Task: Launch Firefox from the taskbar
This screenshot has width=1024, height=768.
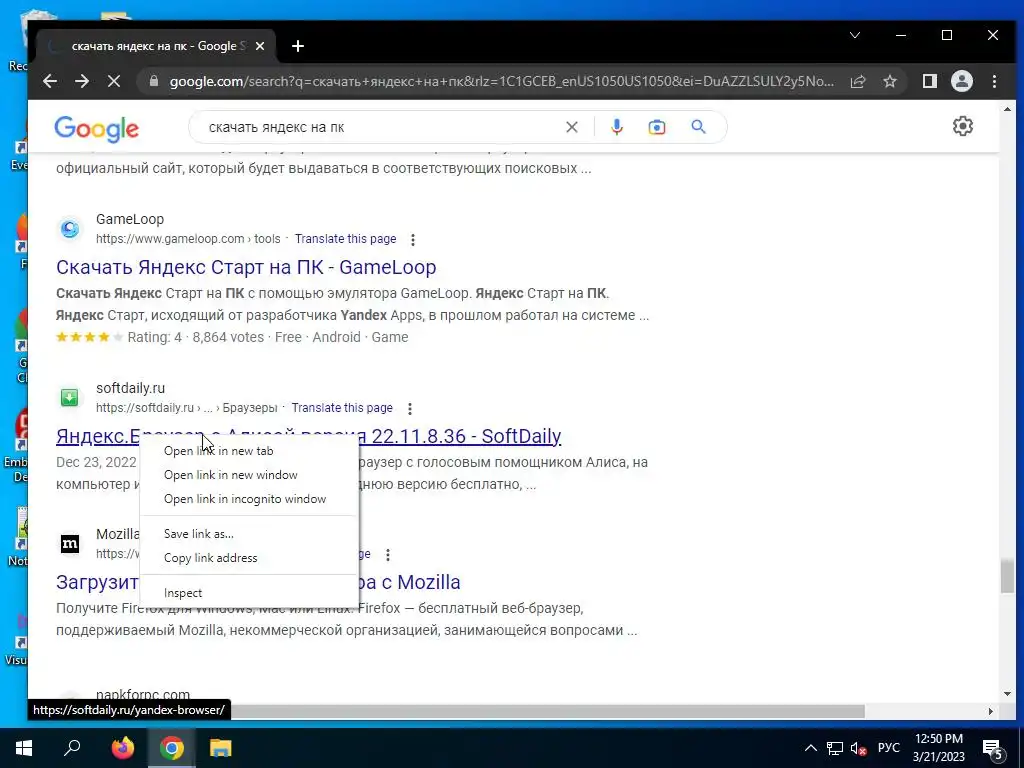Action: tap(122, 748)
